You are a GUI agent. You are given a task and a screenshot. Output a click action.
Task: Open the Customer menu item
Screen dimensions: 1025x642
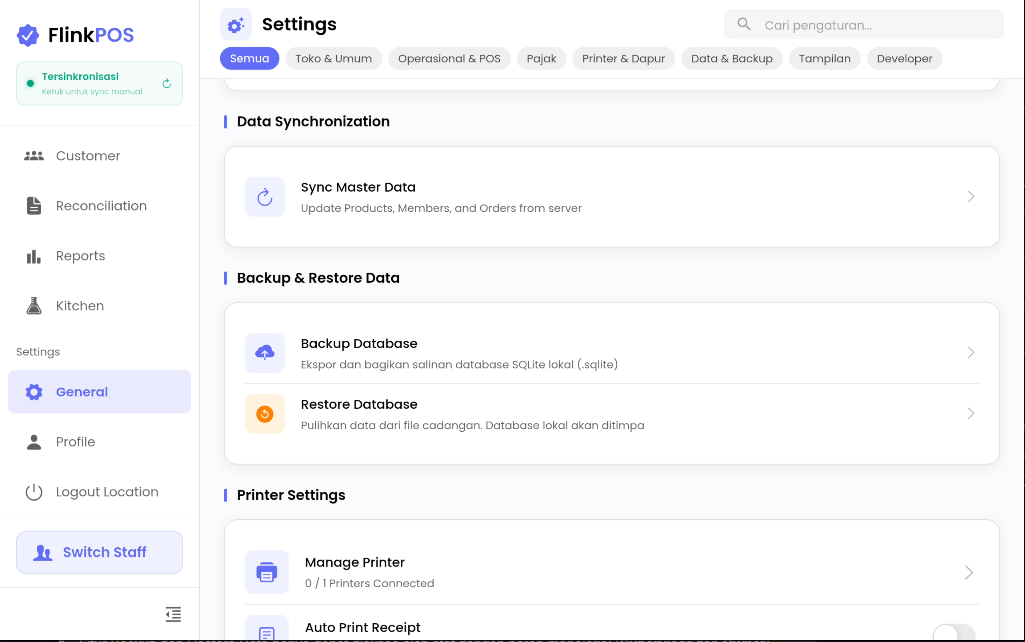99,156
